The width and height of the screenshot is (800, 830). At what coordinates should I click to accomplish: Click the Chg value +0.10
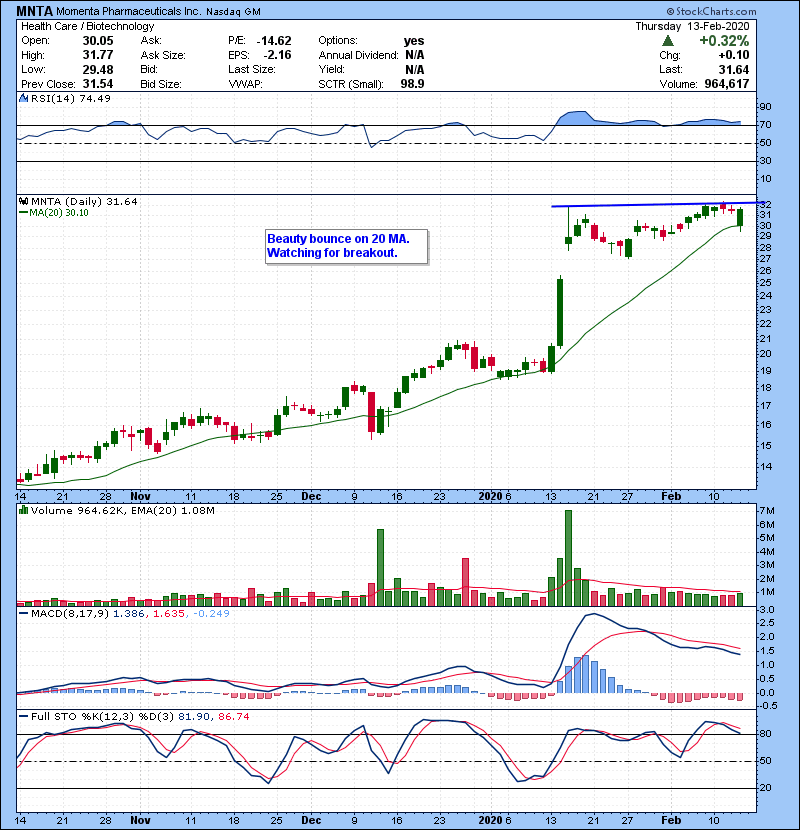point(734,55)
